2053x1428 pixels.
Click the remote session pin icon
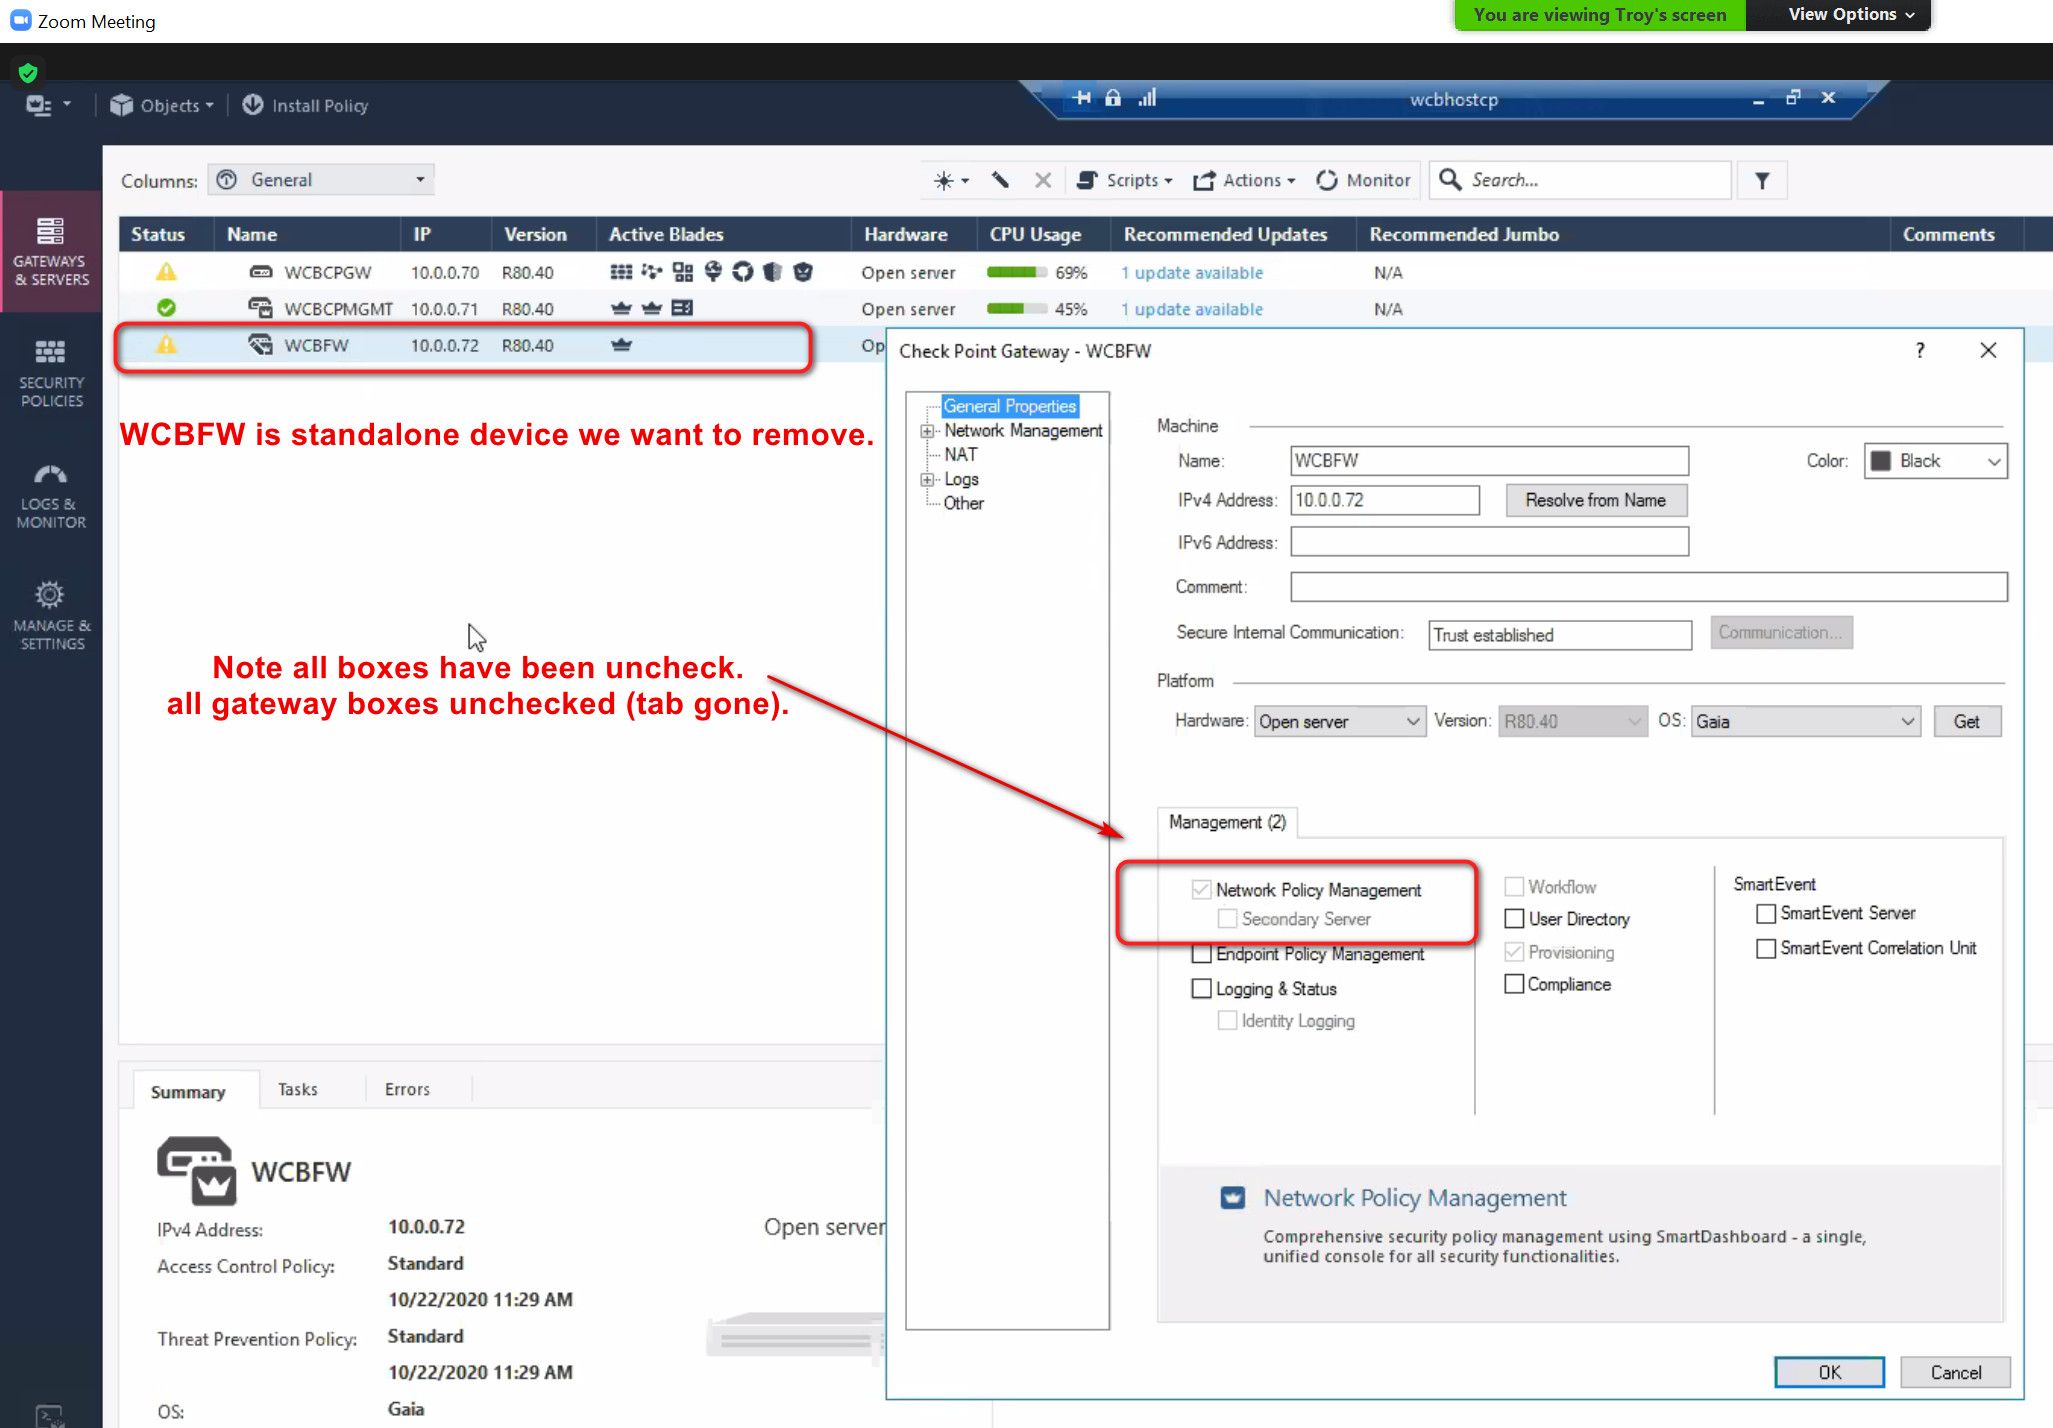(1082, 98)
